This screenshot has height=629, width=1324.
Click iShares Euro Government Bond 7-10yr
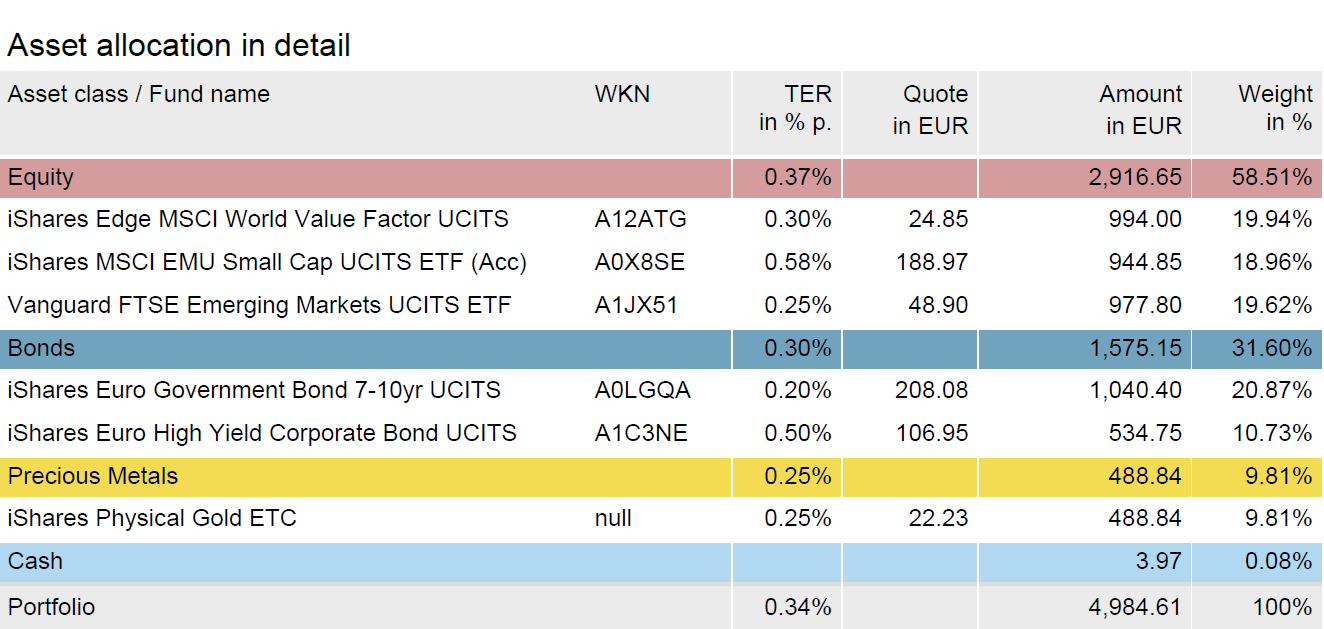coord(254,390)
